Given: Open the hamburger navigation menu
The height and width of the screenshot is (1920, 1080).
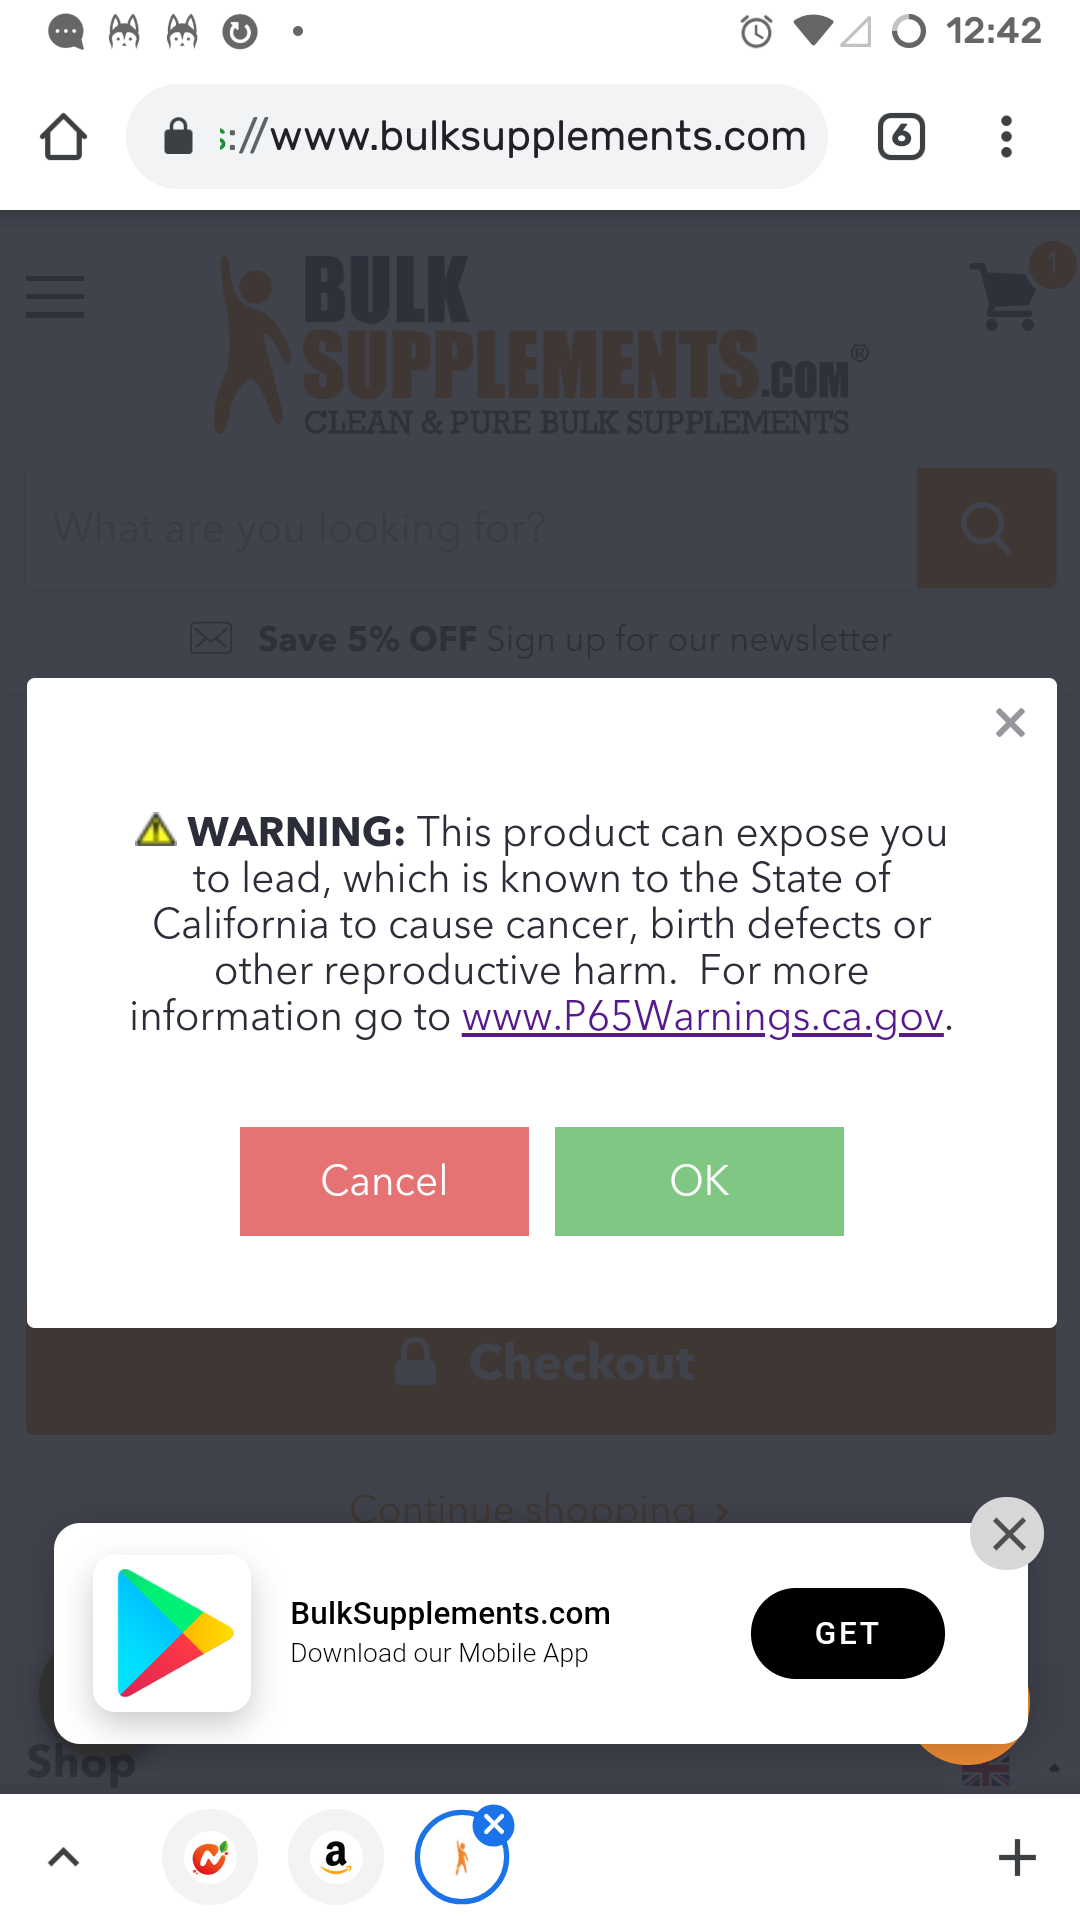Looking at the screenshot, I should pos(55,297).
